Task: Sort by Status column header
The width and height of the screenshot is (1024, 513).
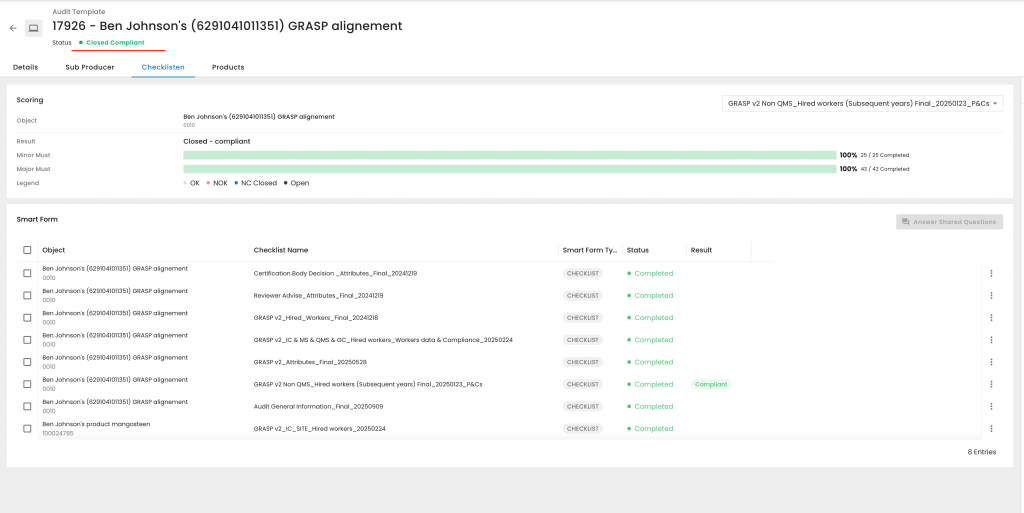Action: point(638,250)
